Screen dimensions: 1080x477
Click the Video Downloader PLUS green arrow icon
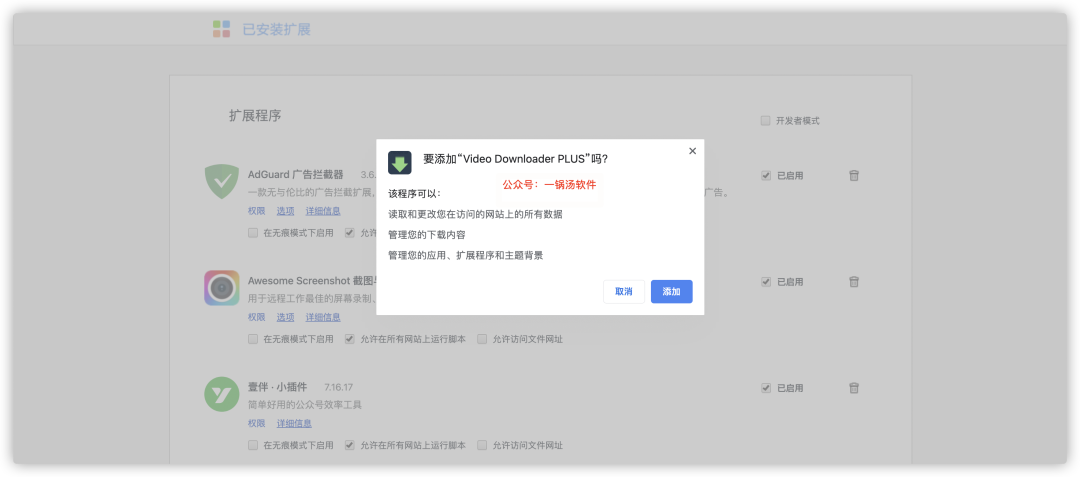(x=399, y=163)
